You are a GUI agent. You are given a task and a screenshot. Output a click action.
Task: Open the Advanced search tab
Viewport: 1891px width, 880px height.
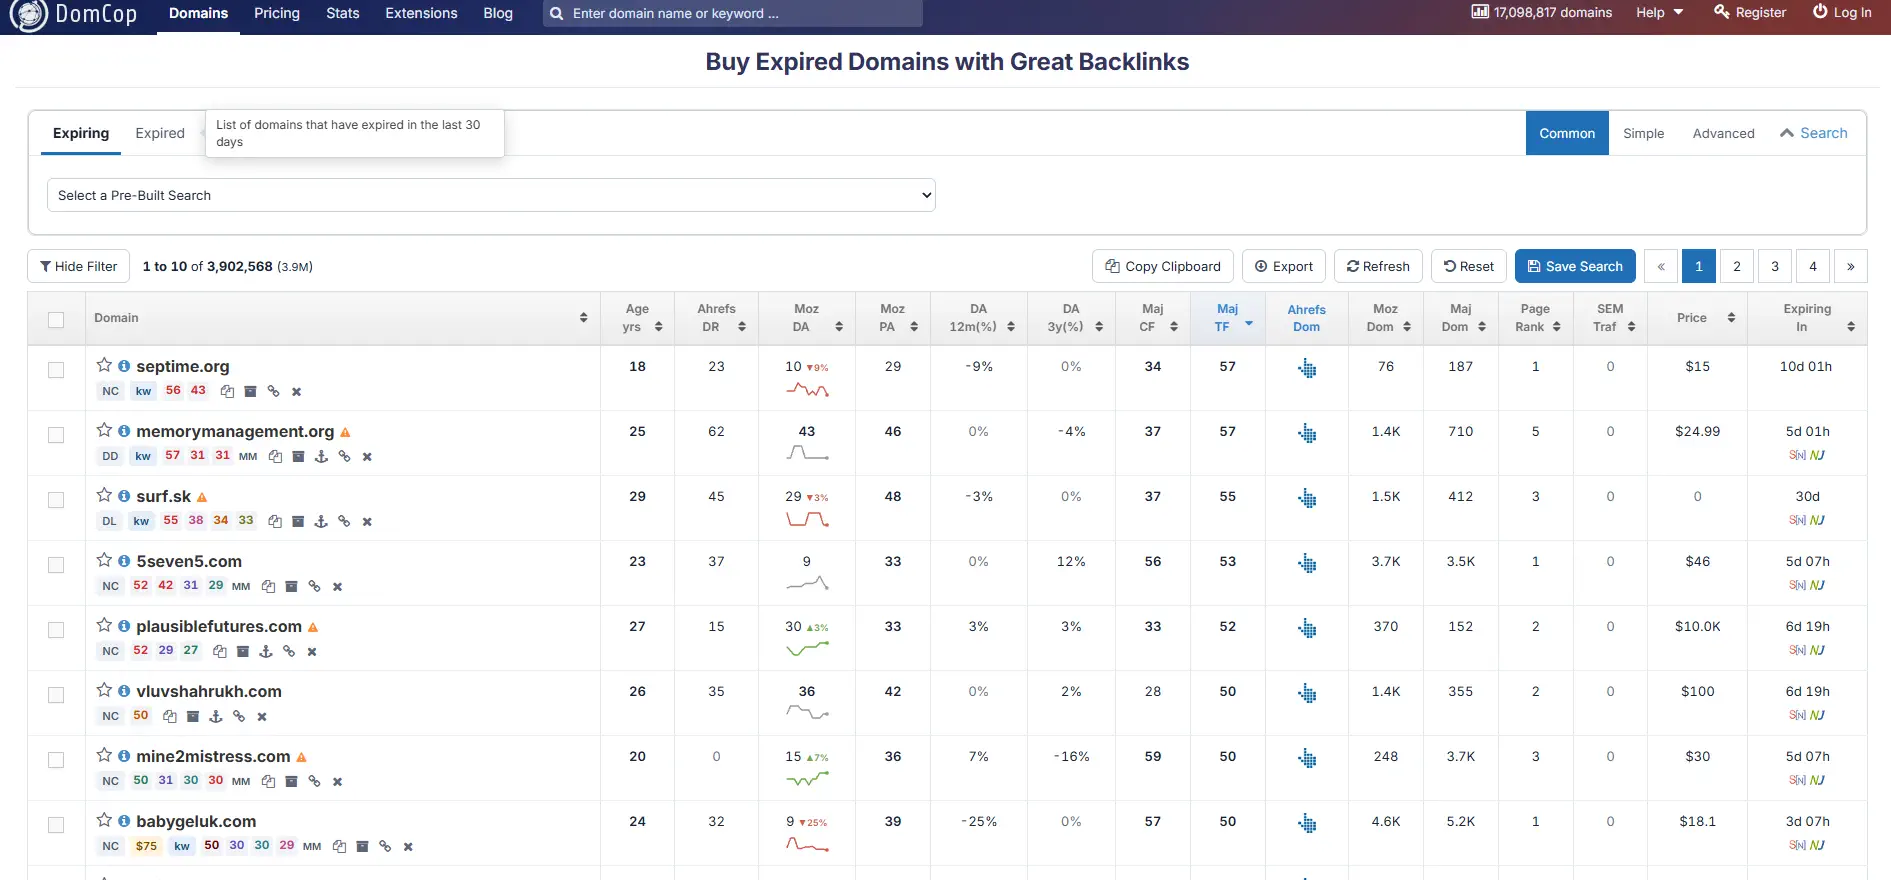point(1723,133)
